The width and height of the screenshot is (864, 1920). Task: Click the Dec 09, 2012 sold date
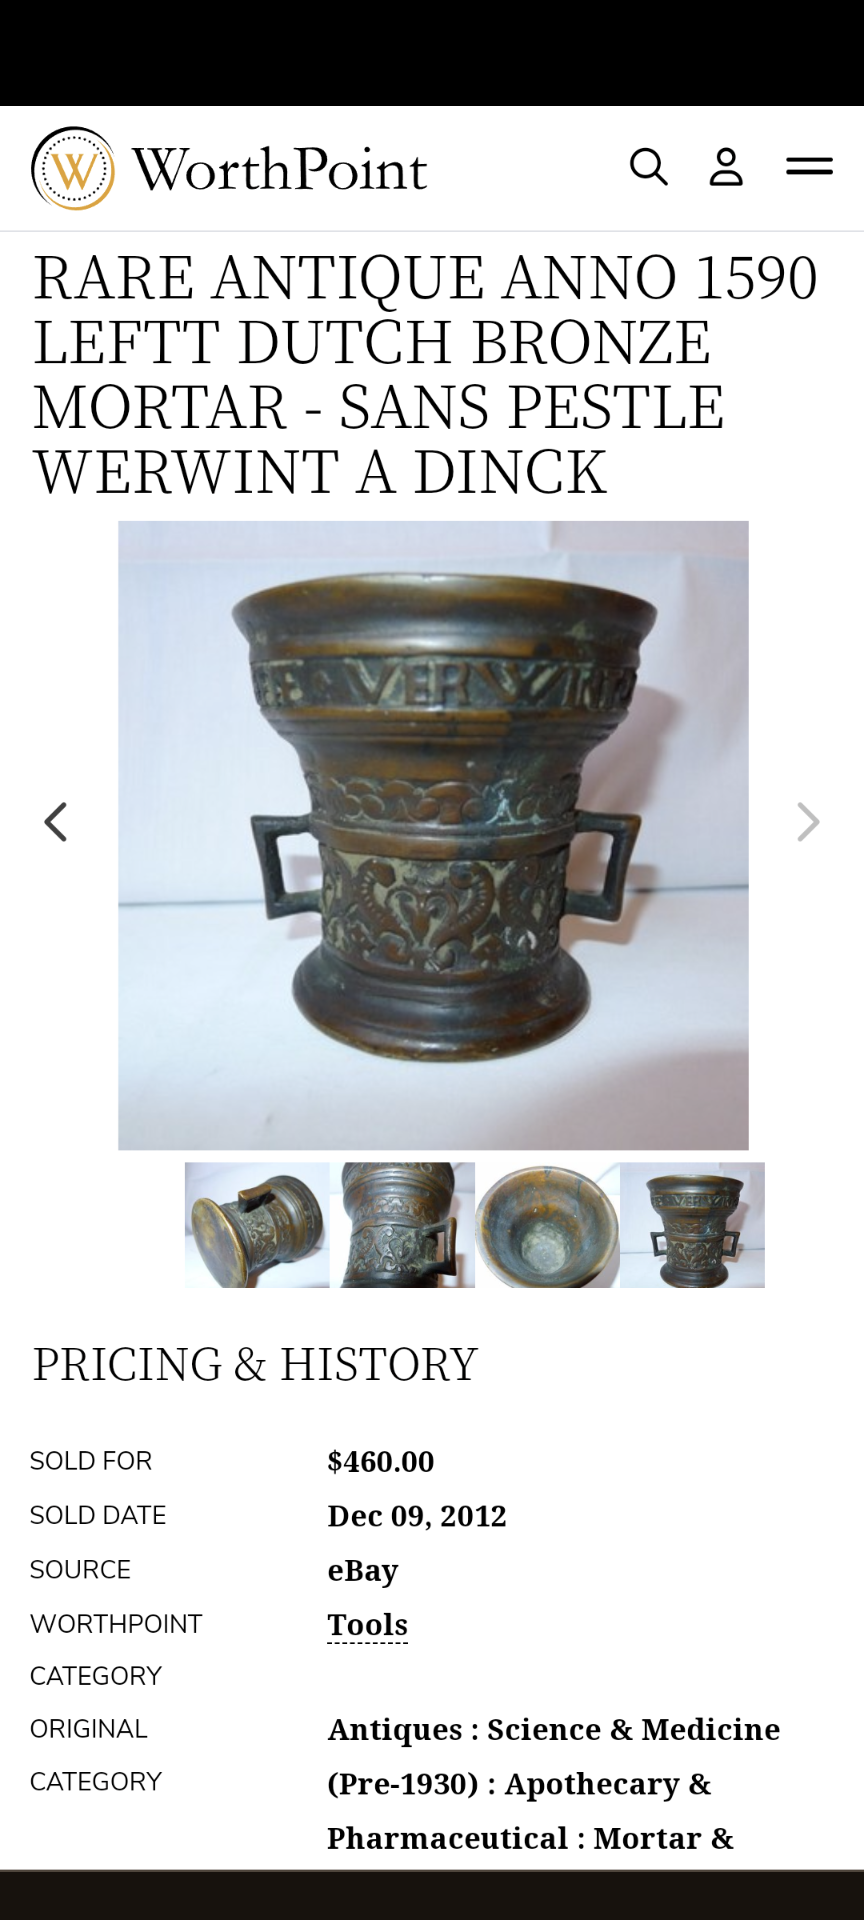click(x=417, y=1516)
